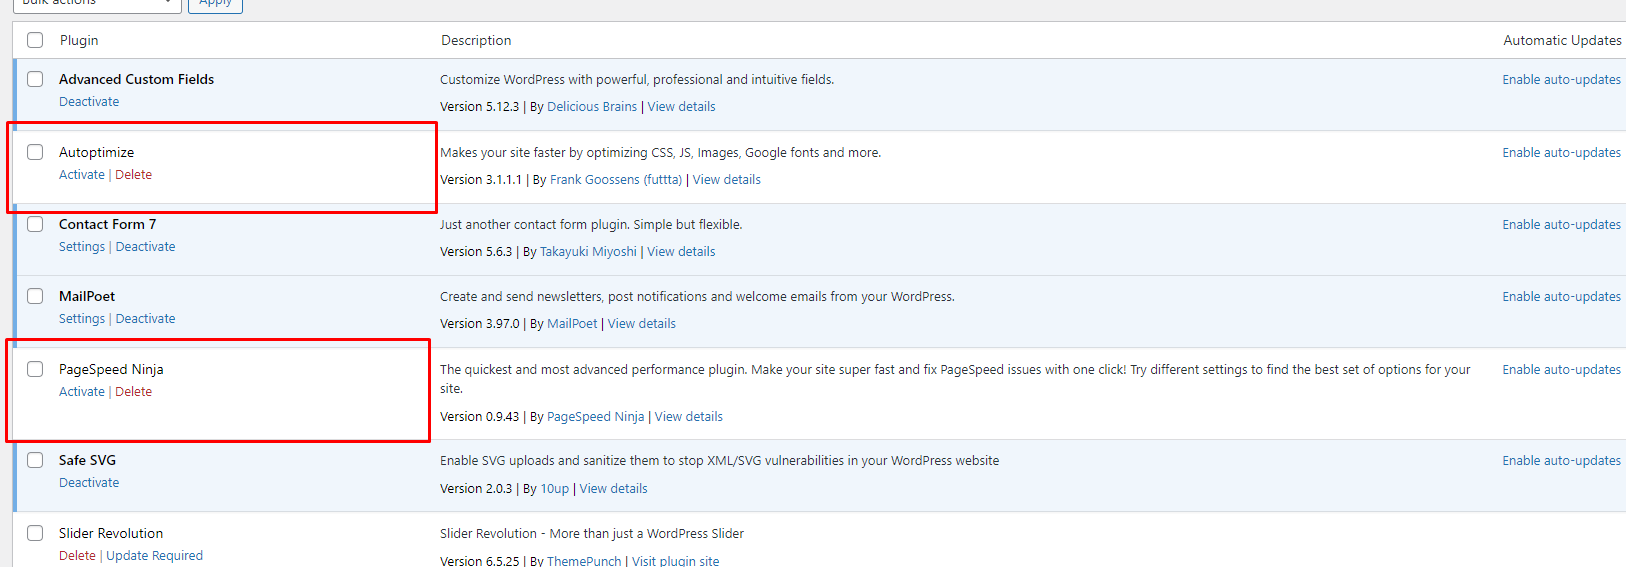This screenshot has width=1626, height=567.
Task: Activate the PageSpeed Ninja plugin
Action: click(x=82, y=392)
